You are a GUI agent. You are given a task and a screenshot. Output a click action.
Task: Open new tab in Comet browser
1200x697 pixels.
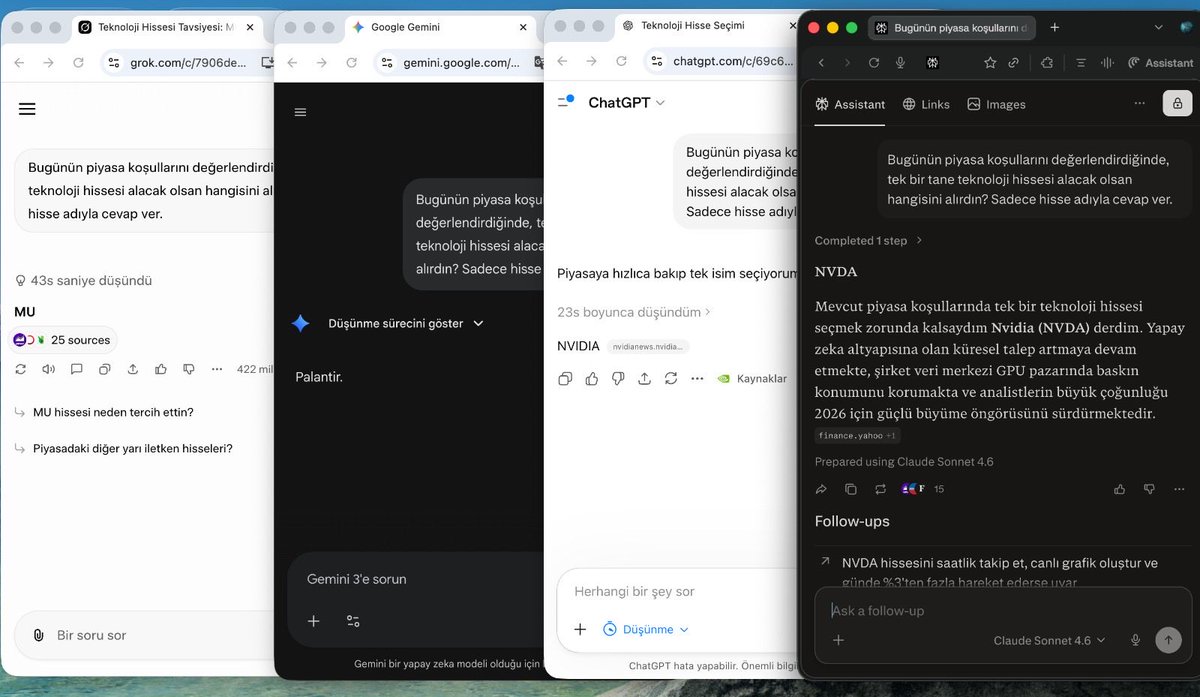click(x=1055, y=27)
